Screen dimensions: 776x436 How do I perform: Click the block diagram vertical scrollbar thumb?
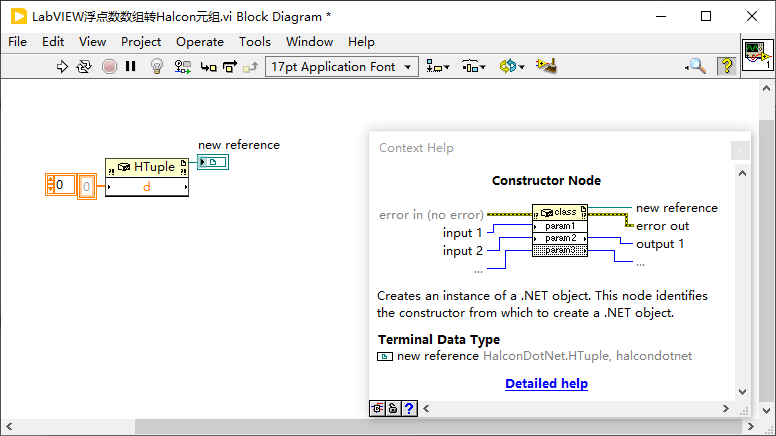[x=767, y=262]
